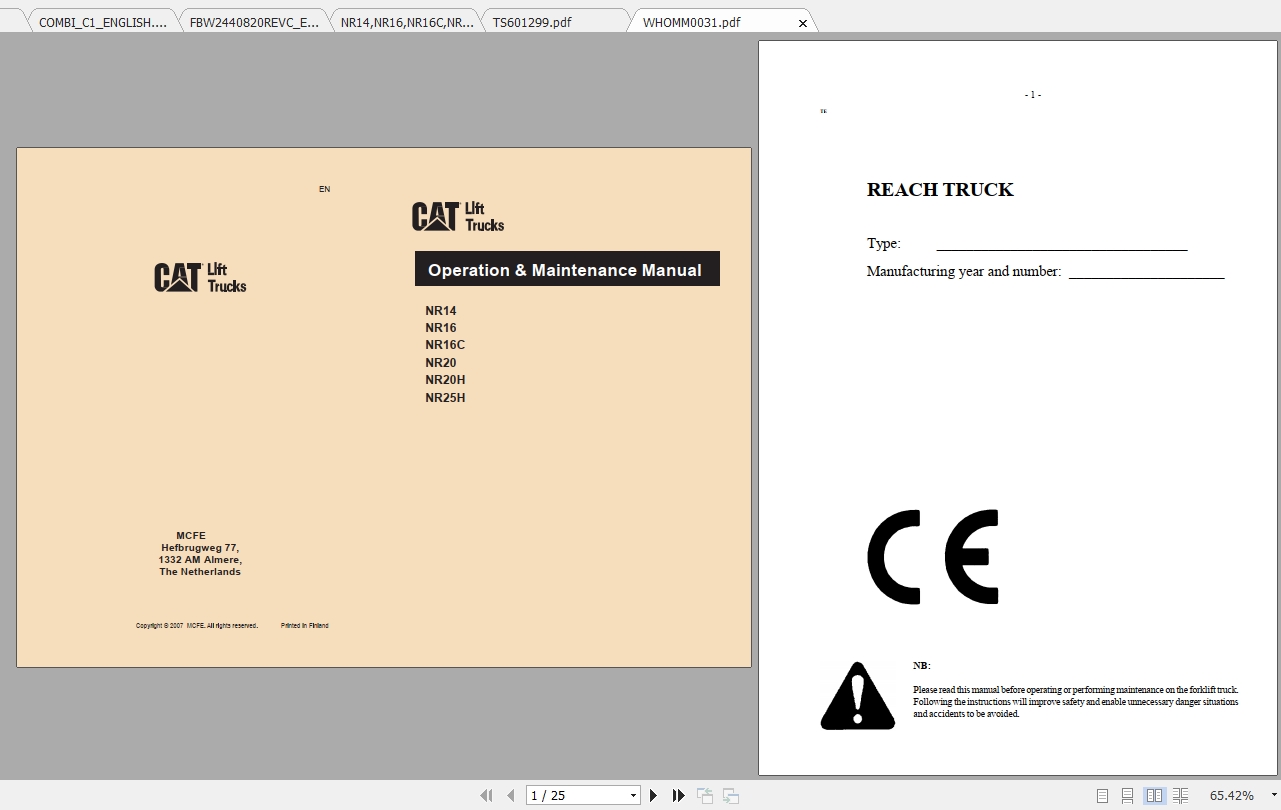The width and height of the screenshot is (1281, 810).
Task: Click the NB: note label
Action: pos(921,666)
